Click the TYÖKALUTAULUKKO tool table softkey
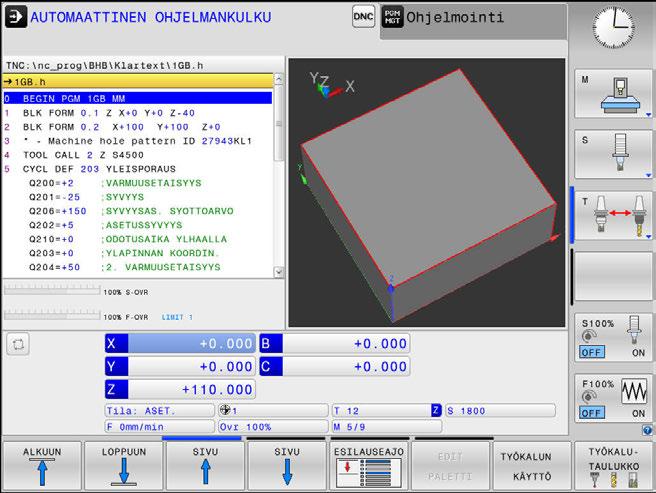The height and width of the screenshot is (493, 656). pos(613,465)
